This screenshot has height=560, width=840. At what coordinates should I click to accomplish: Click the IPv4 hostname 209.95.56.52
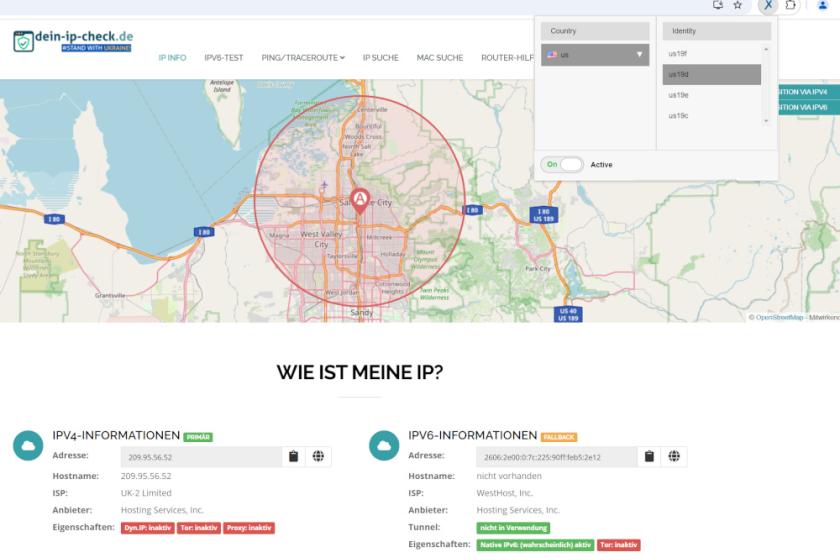point(146,476)
